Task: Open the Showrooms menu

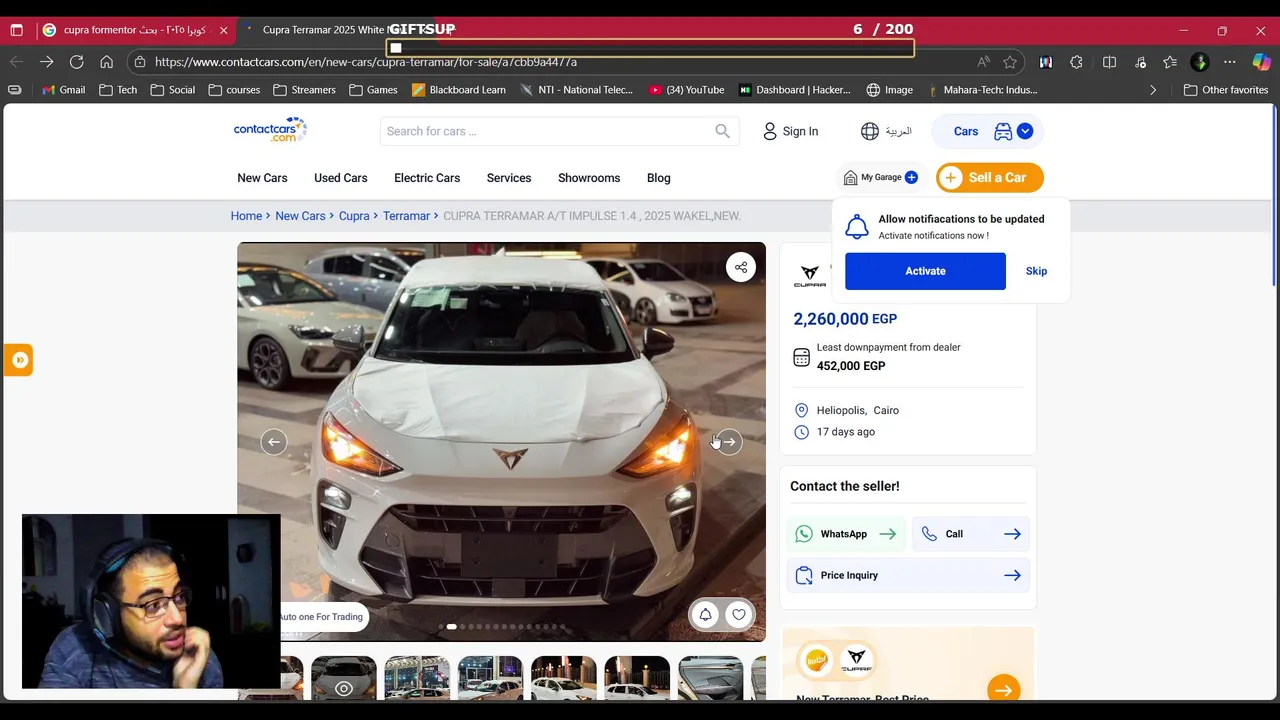Action: coord(589,178)
